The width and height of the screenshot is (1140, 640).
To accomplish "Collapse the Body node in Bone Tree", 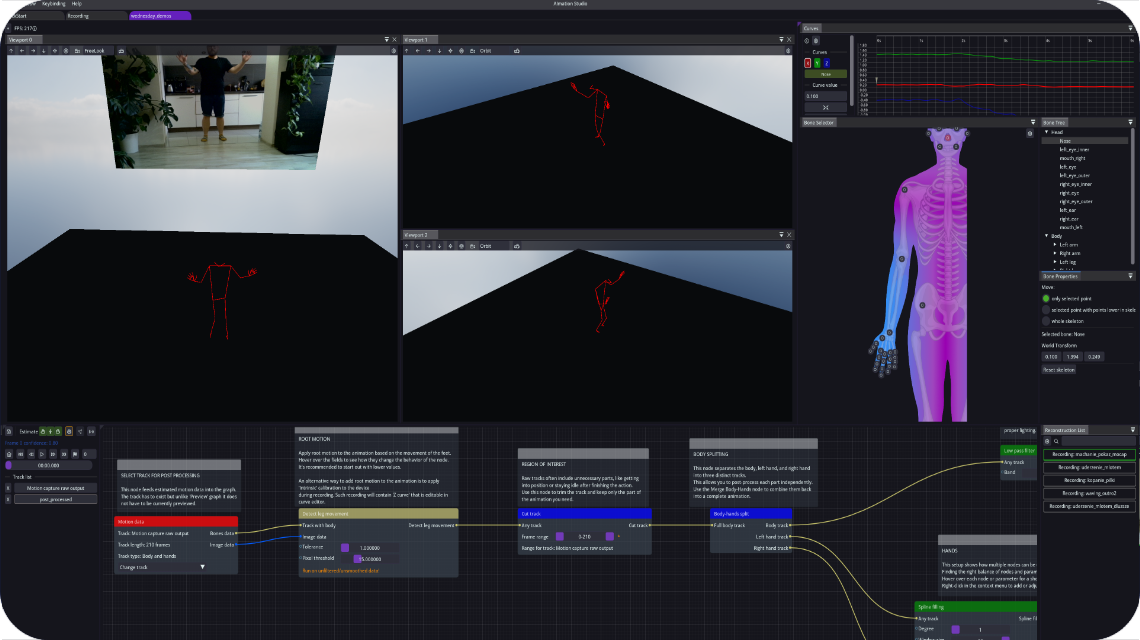I will pos(1046,236).
